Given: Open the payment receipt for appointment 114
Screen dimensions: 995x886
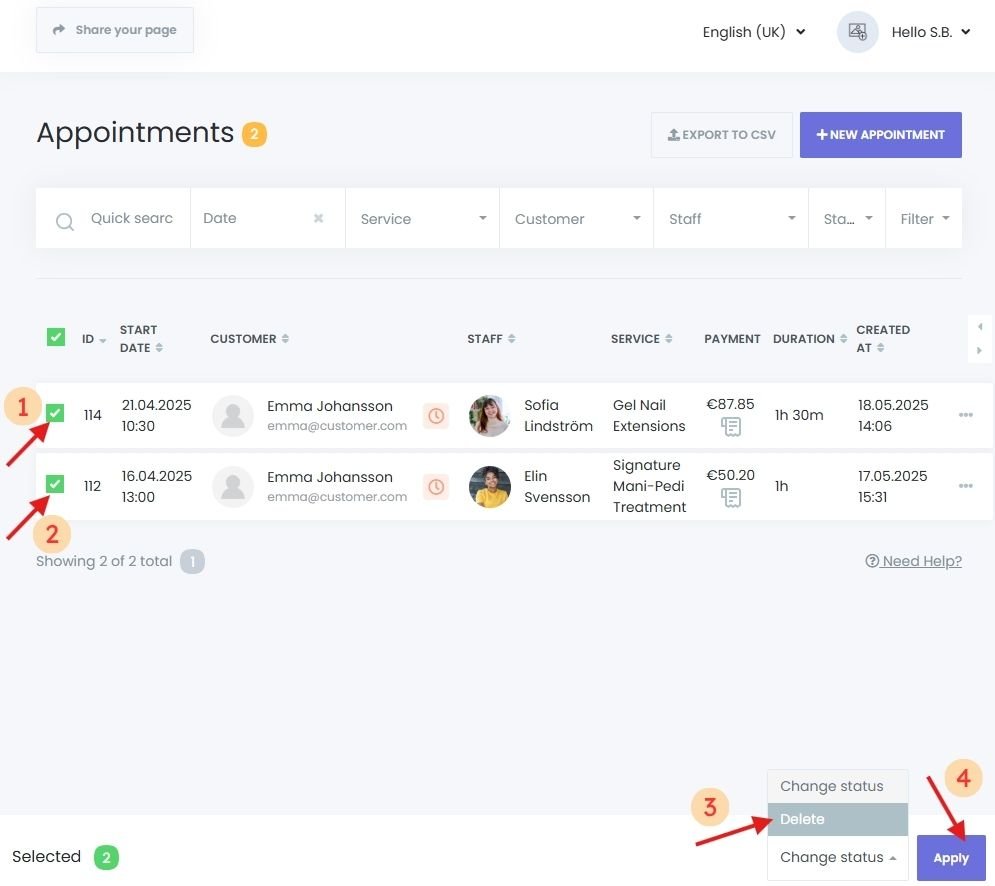Looking at the screenshot, I should [731, 427].
